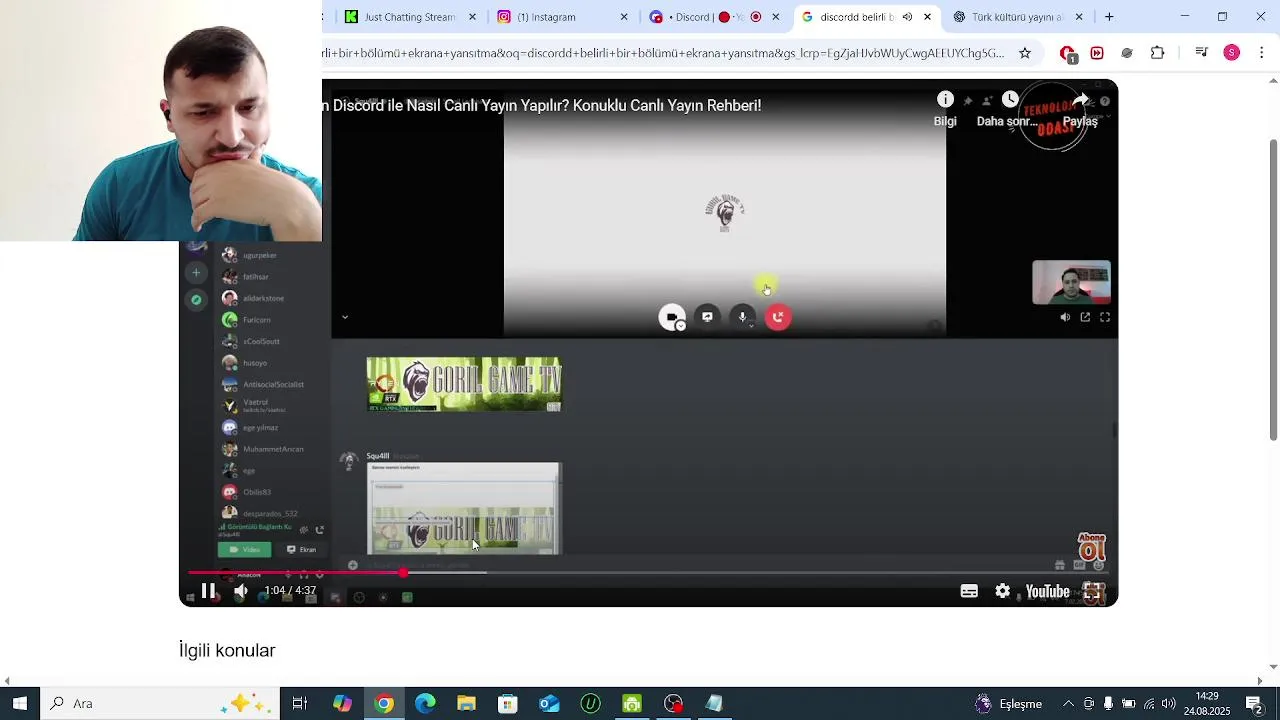The image size is (1280, 720).
Task: Toggle subtitles on the video player
Action: (969, 591)
